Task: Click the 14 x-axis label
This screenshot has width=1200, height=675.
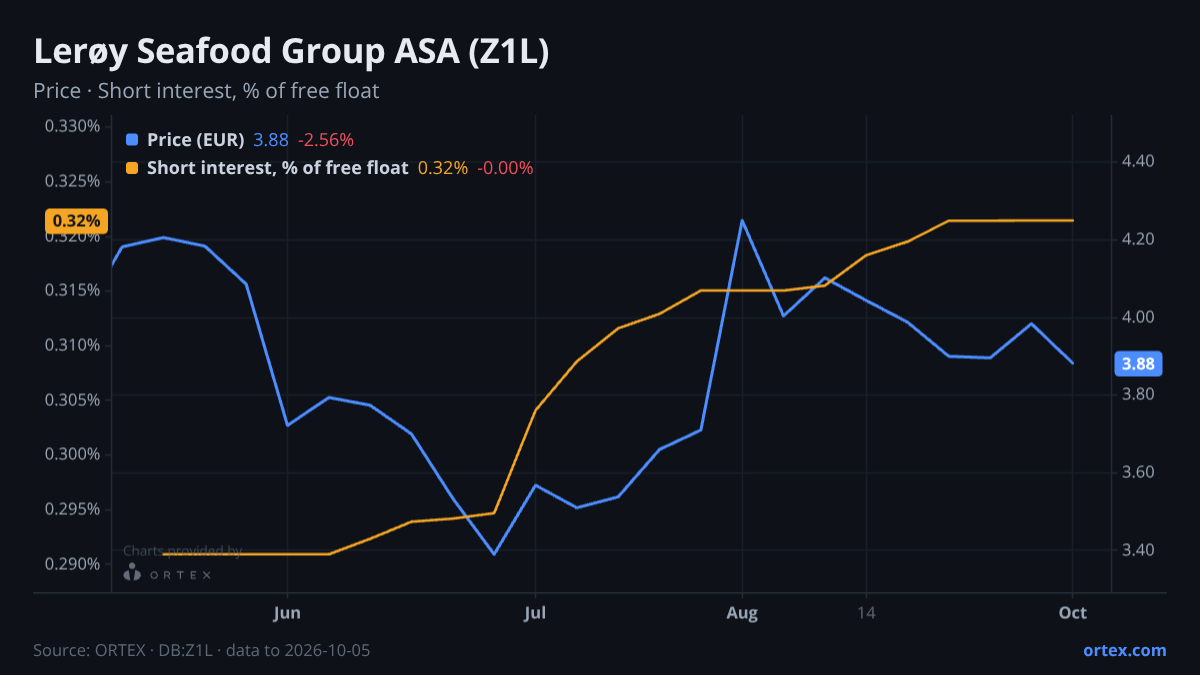Action: click(866, 612)
